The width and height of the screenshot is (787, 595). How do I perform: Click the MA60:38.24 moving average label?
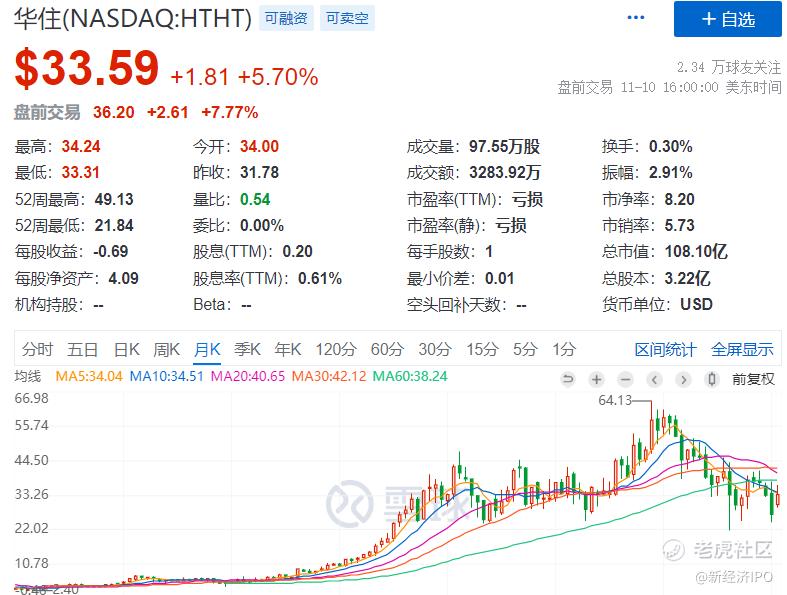[x=410, y=376]
